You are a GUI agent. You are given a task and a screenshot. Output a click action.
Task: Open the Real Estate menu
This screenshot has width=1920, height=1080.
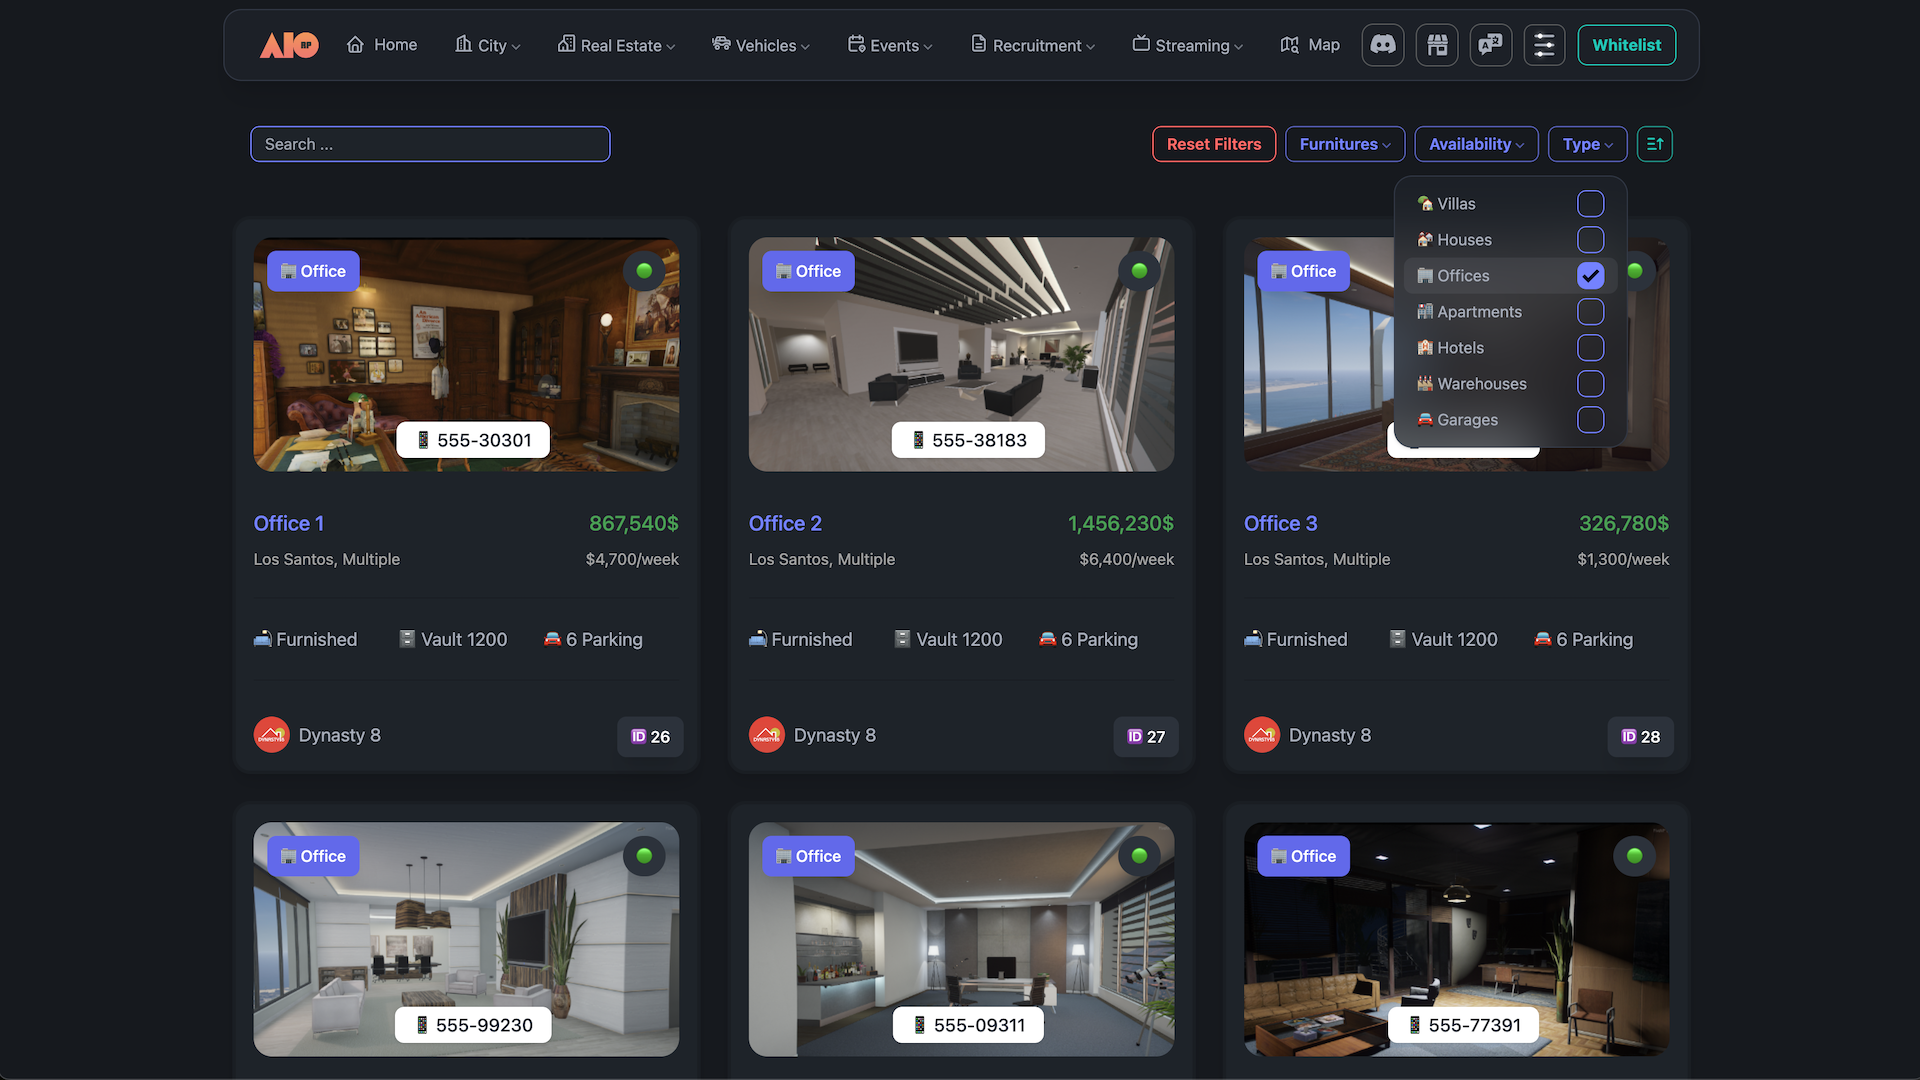(617, 46)
